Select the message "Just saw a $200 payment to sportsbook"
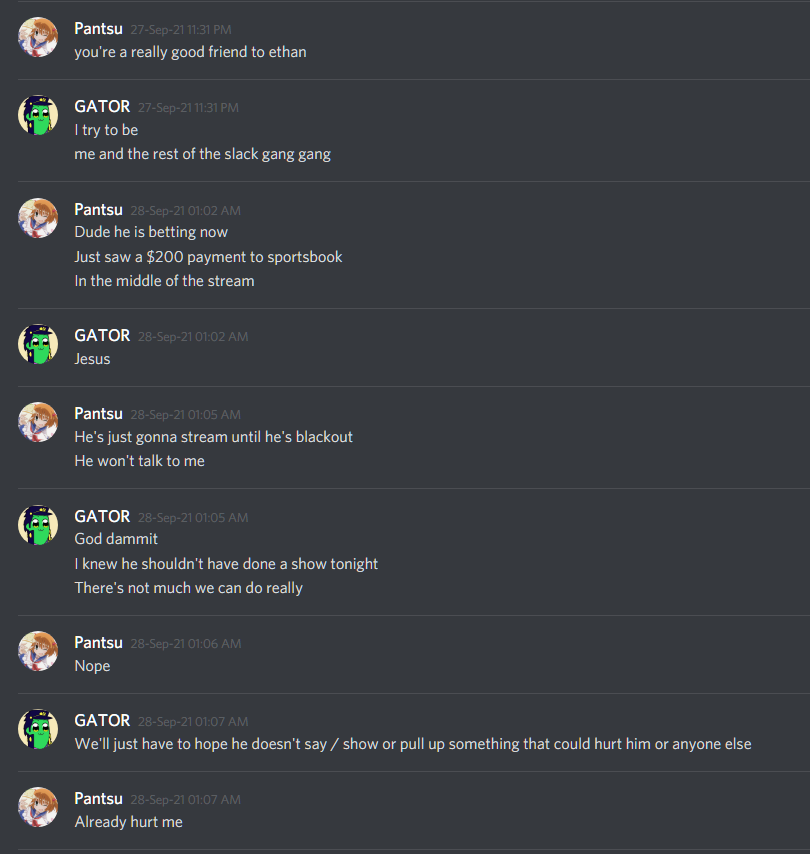Viewport: 810px width, 854px height. 208,257
